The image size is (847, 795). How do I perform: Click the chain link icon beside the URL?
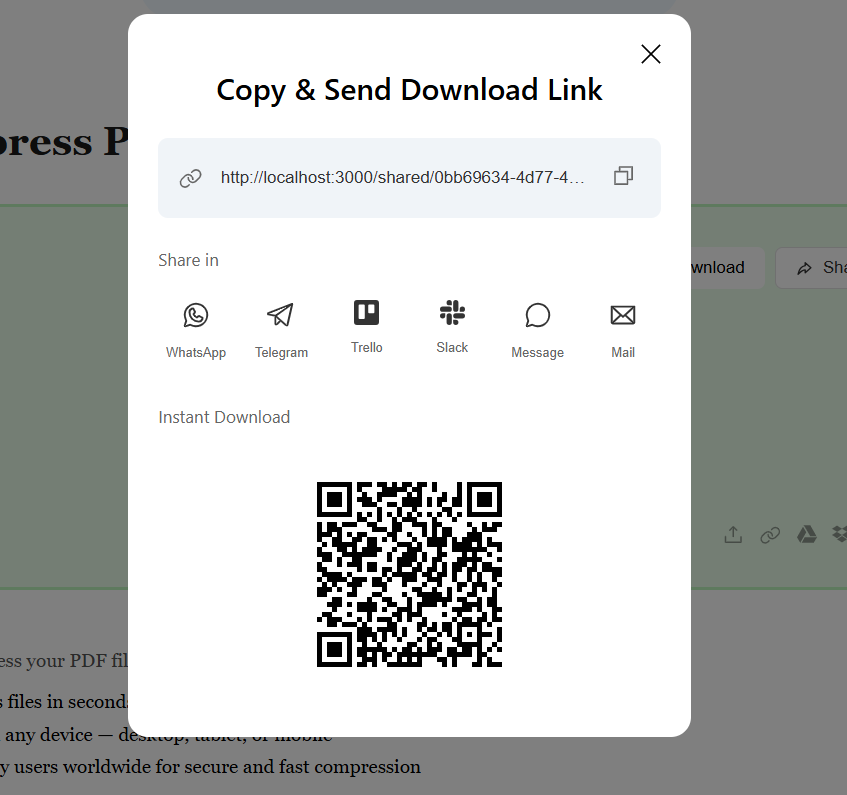(190, 178)
